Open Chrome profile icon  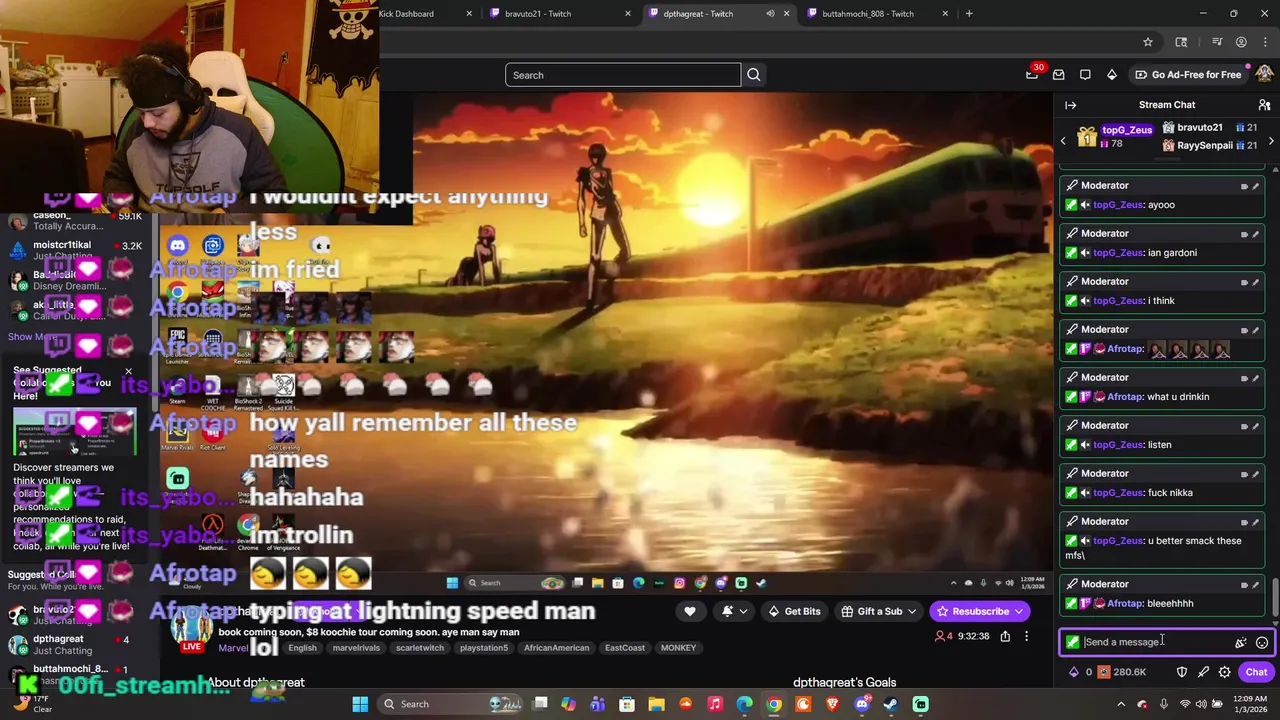point(1241,42)
